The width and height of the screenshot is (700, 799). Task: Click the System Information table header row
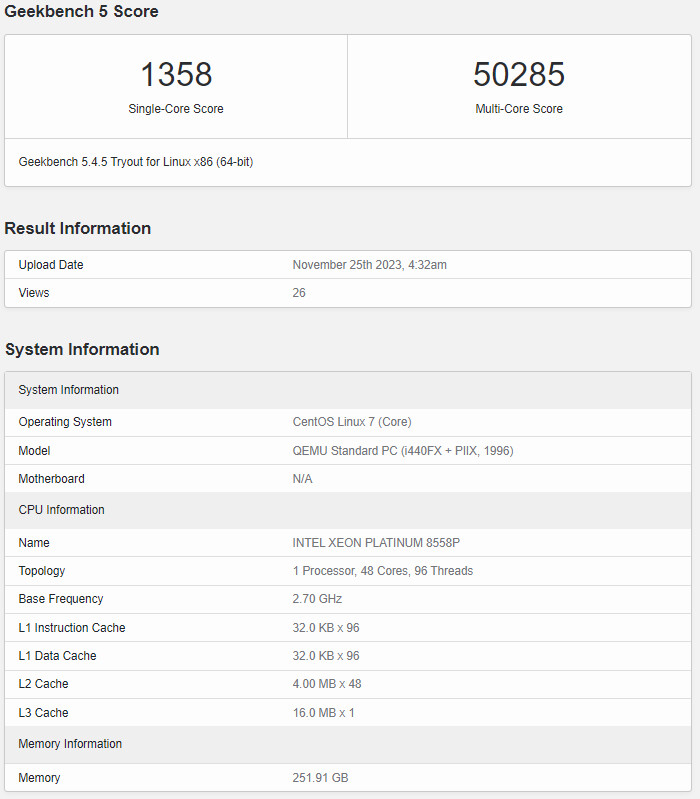click(x=348, y=390)
